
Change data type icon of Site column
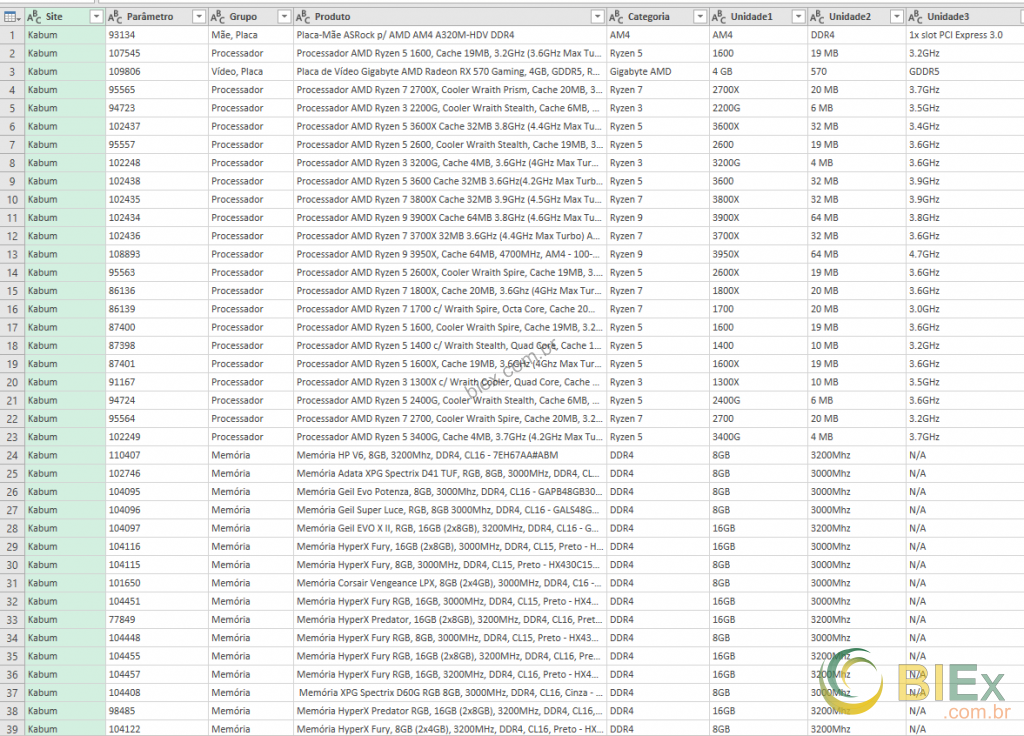[x=34, y=16]
